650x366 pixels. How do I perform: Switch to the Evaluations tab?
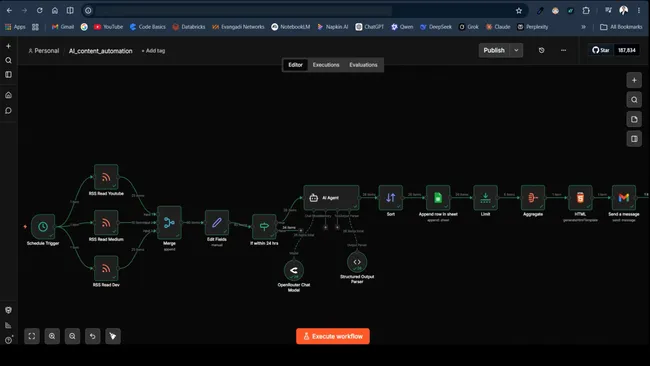tap(363, 65)
